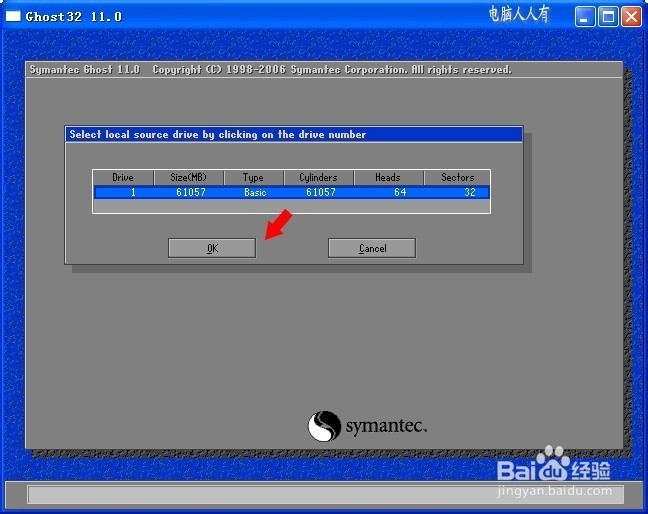648x514 pixels.
Task: Click the Ghost32 window system icon
Action: click(x=13, y=16)
